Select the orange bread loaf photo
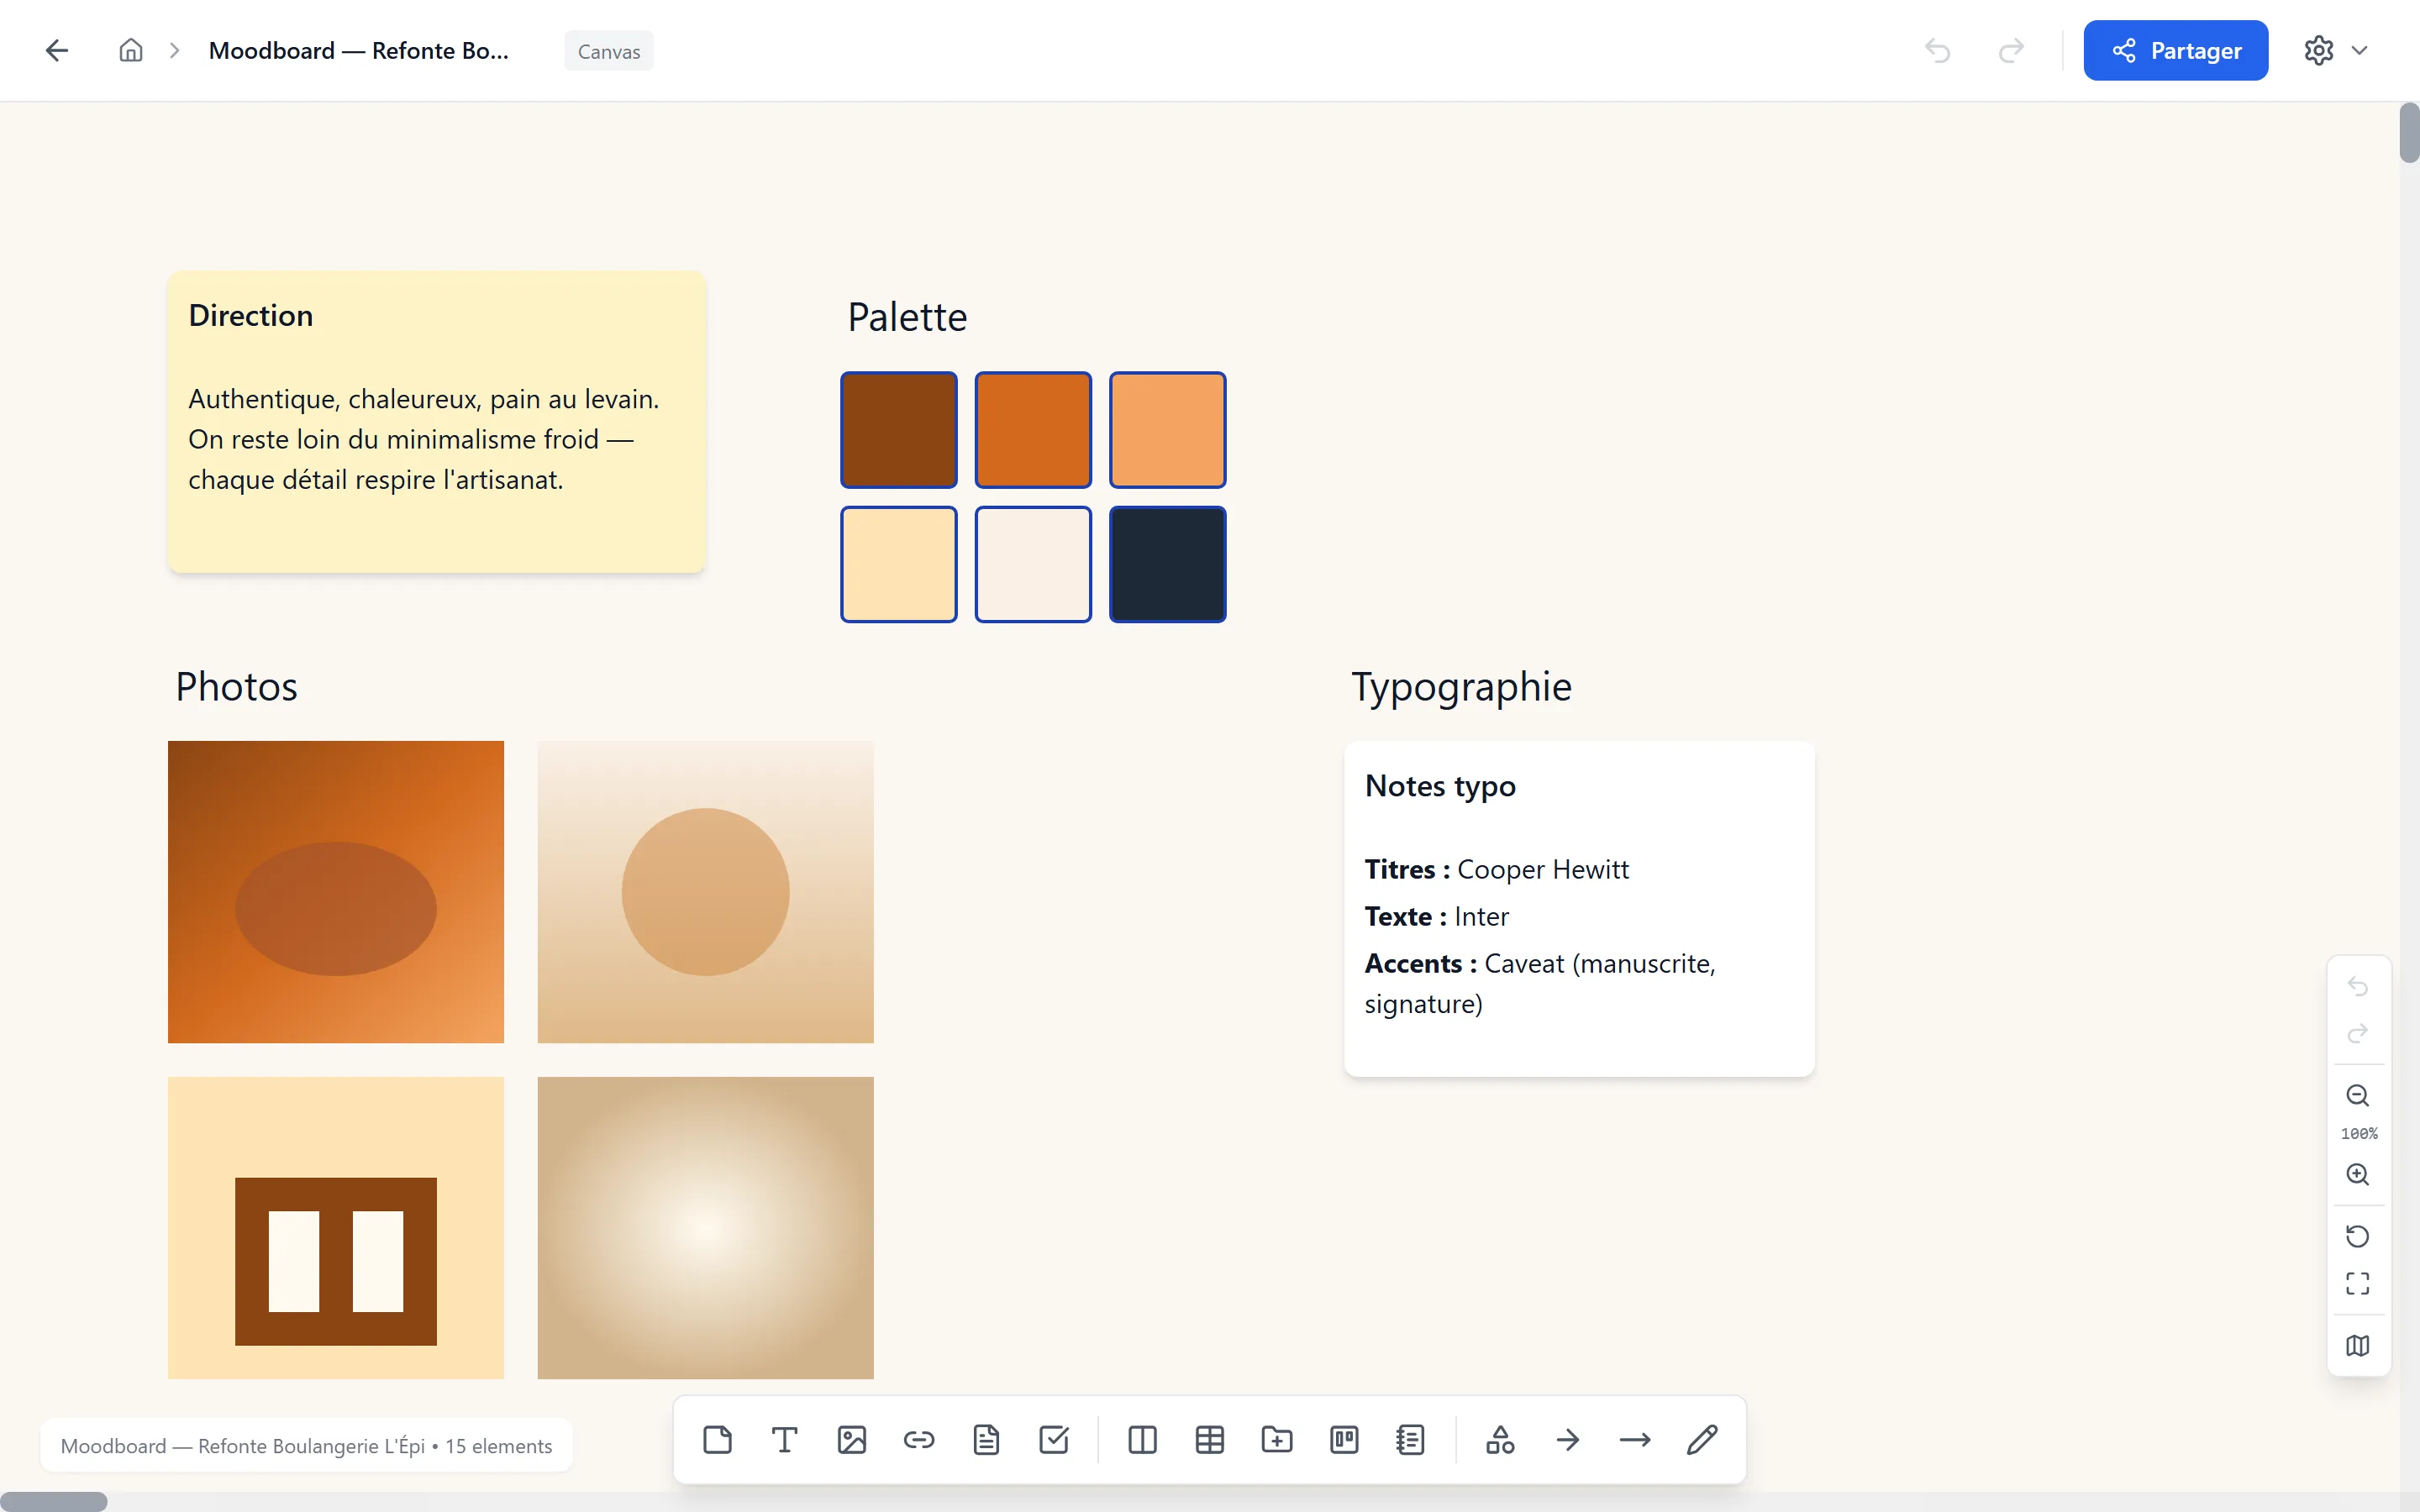2420x1512 pixels. pos(336,892)
